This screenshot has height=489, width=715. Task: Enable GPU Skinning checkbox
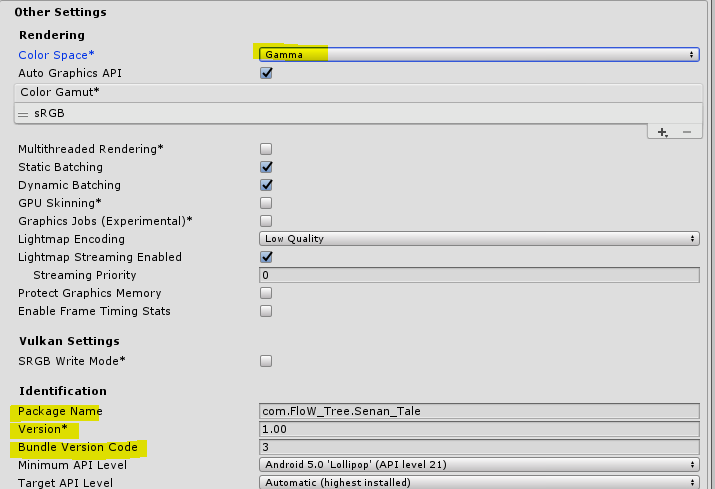coord(266,203)
